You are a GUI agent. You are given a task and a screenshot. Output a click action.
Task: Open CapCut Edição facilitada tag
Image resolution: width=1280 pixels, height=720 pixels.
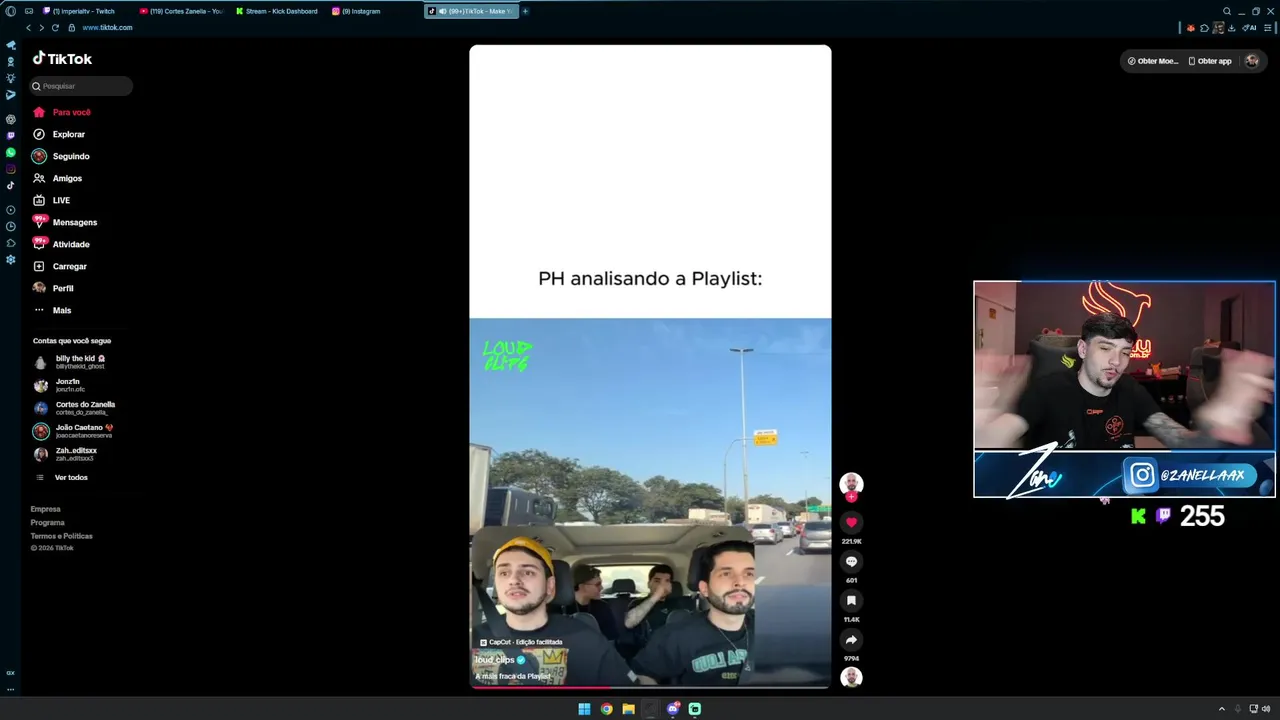point(521,642)
